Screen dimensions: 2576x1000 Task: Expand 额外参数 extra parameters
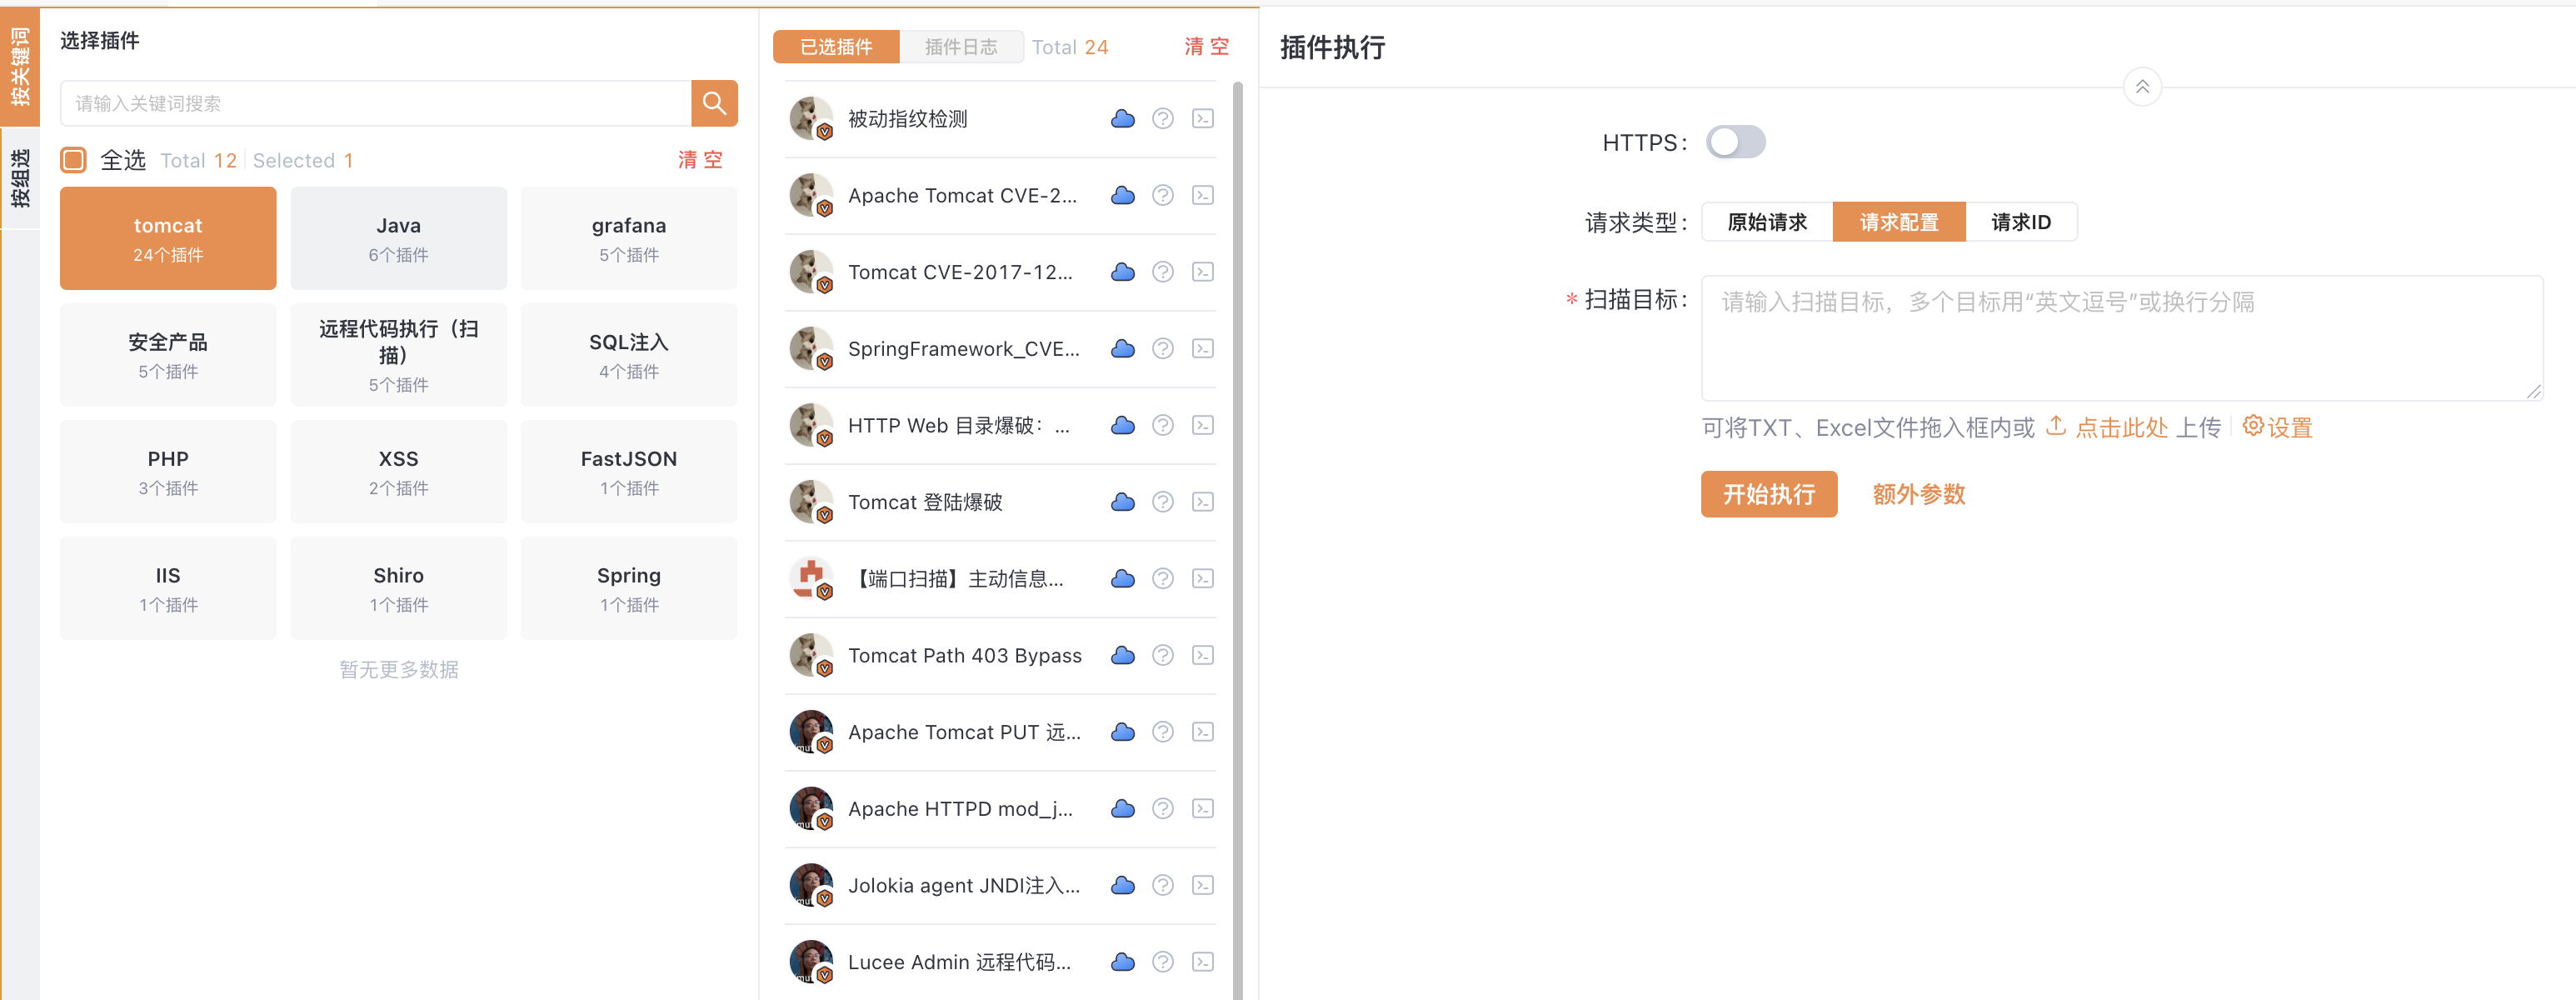[1918, 494]
